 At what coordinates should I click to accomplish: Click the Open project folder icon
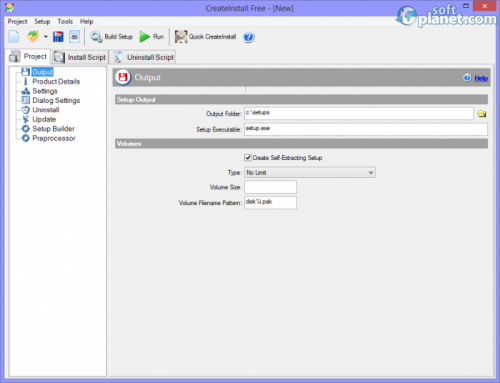32,37
